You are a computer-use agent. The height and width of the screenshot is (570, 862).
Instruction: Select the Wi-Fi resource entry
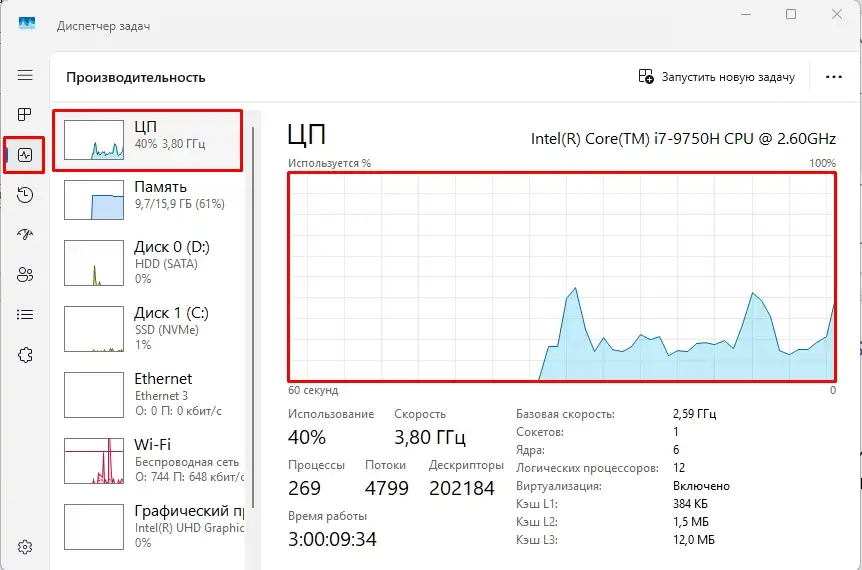coord(148,461)
